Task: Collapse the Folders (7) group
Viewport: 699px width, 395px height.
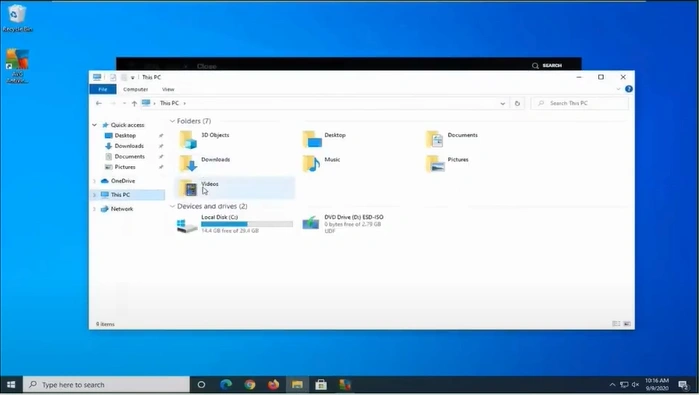Action: (x=173, y=121)
